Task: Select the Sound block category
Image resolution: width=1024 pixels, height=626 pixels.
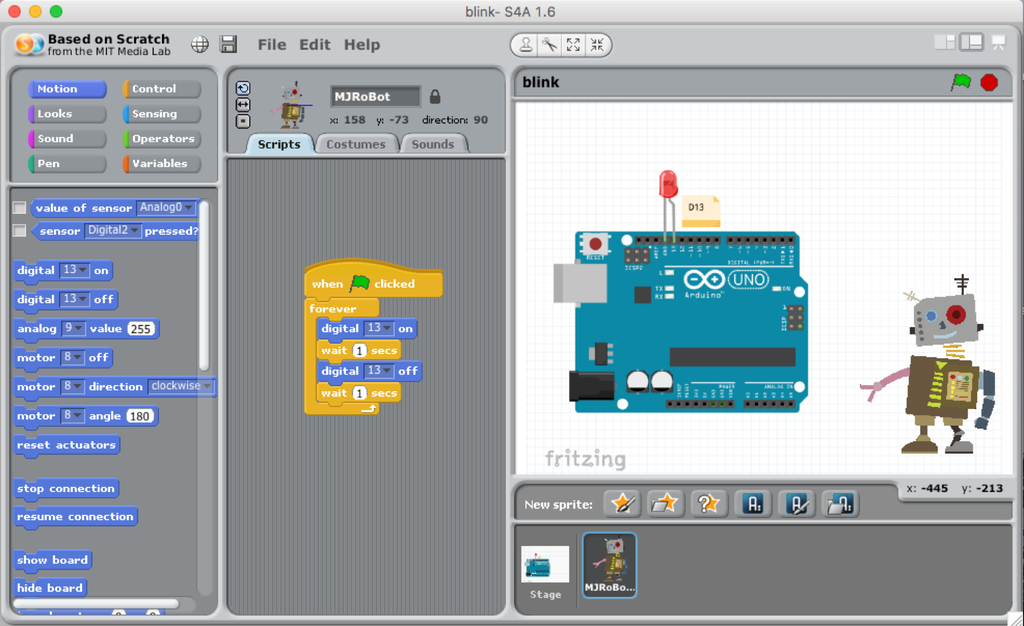Action: pyautogui.click(x=67, y=138)
